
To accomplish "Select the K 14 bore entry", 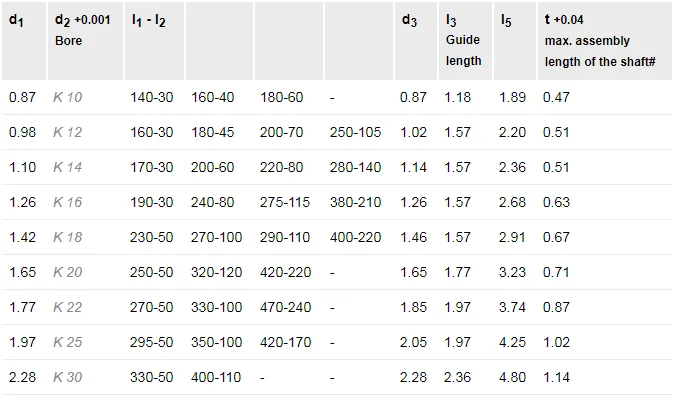I will [68, 167].
